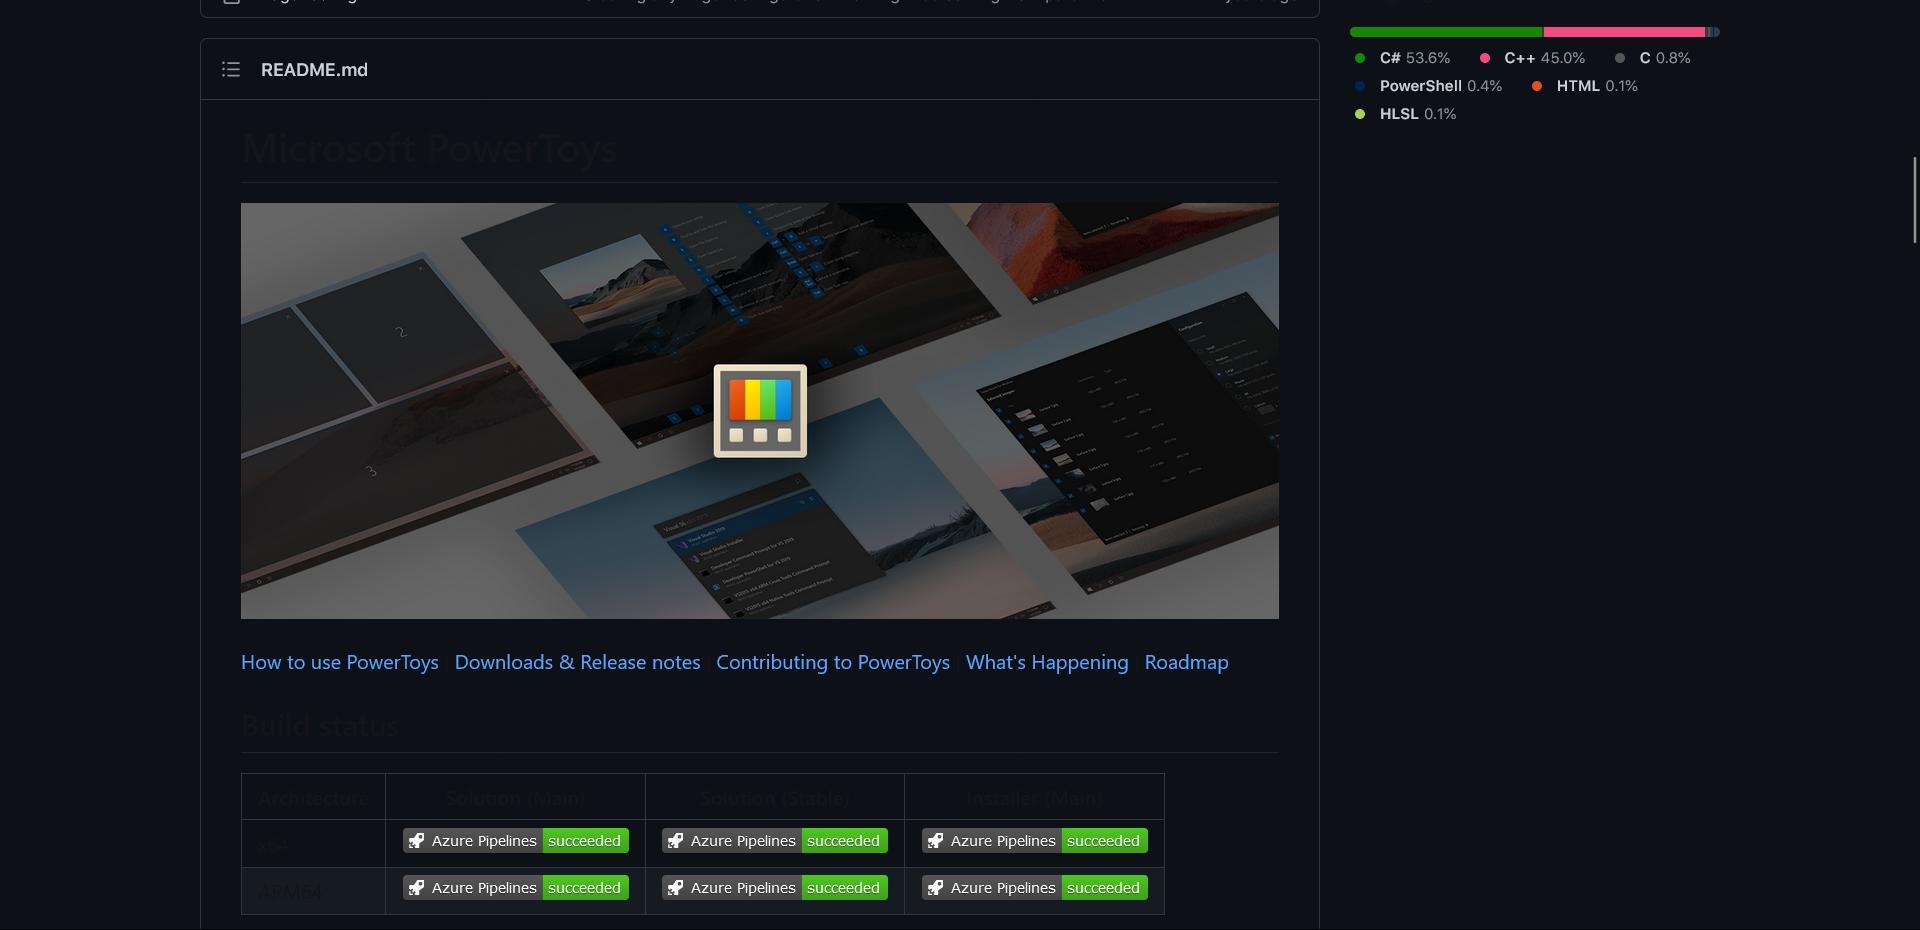
Task: Click the ARM64 Installer (Main) Azure Pipelines badge
Action: pyautogui.click(x=1034, y=887)
